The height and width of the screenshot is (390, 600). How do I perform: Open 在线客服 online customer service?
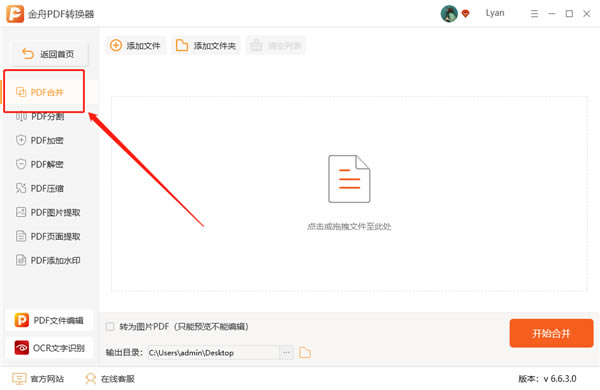coord(110,379)
